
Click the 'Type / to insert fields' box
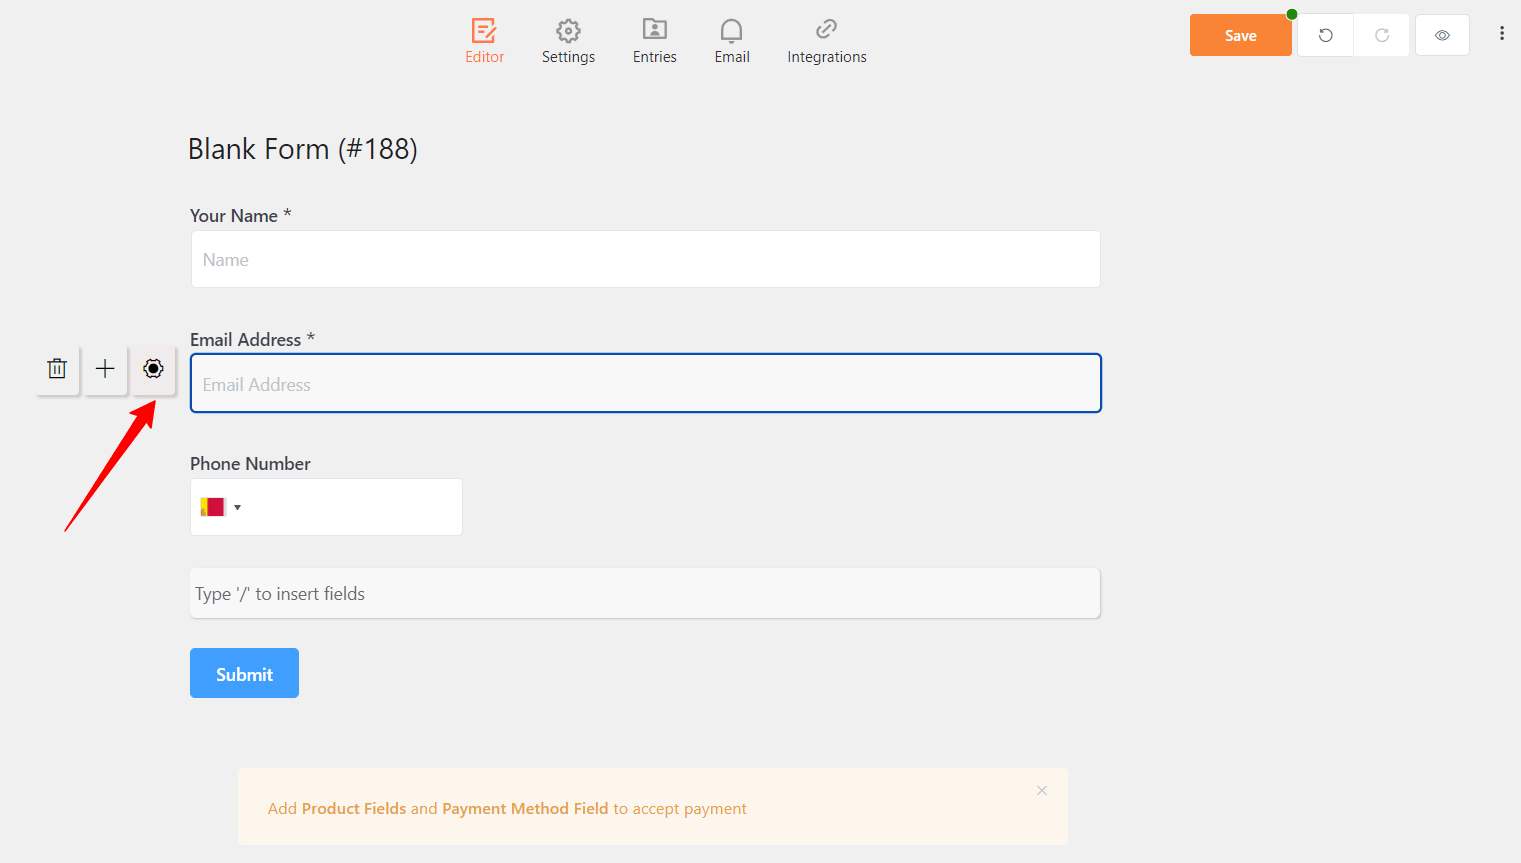point(645,592)
